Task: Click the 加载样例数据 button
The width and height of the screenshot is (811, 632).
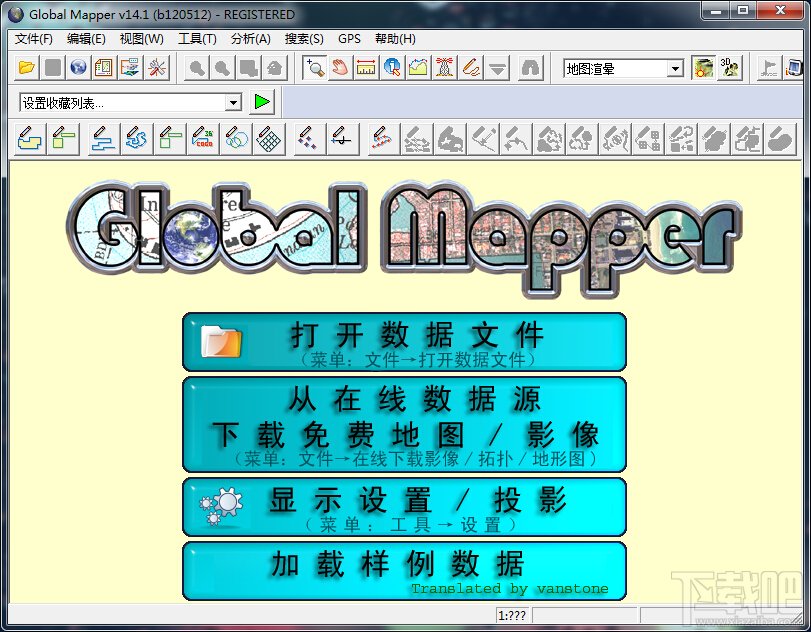Action: coord(404,570)
